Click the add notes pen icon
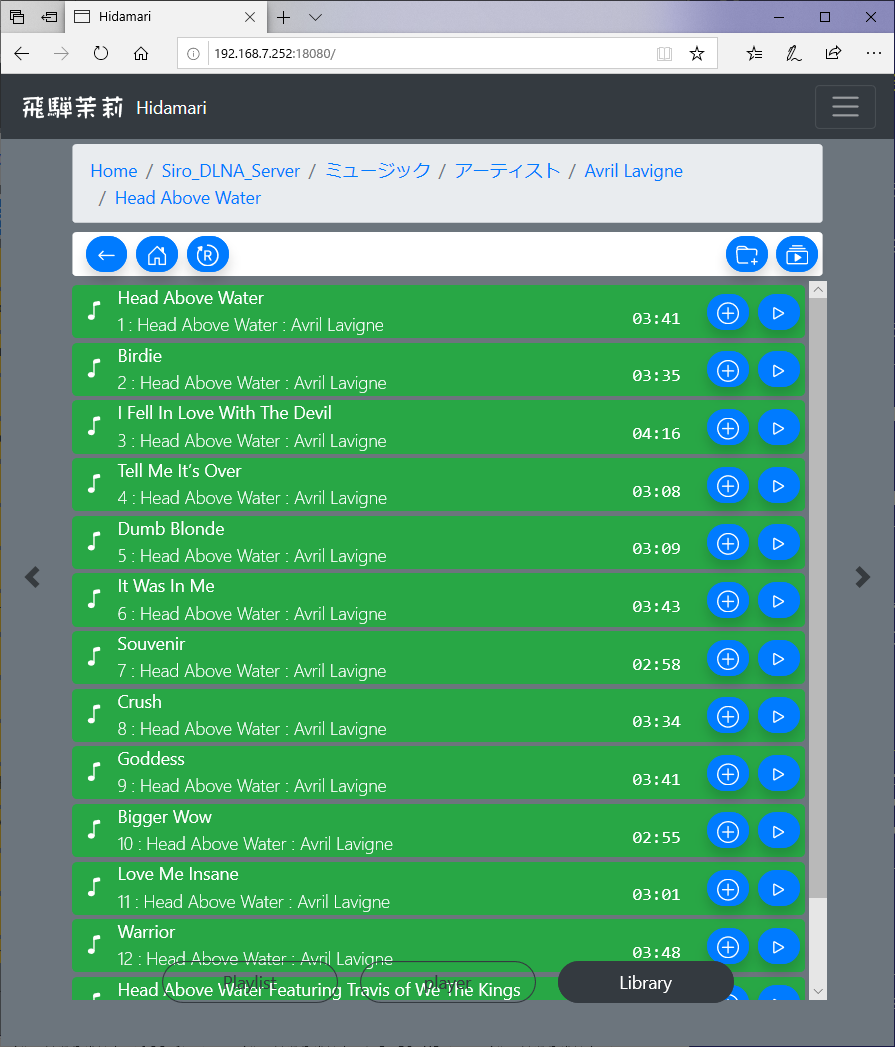The width and height of the screenshot is (895, 1047). click(793, 53)
